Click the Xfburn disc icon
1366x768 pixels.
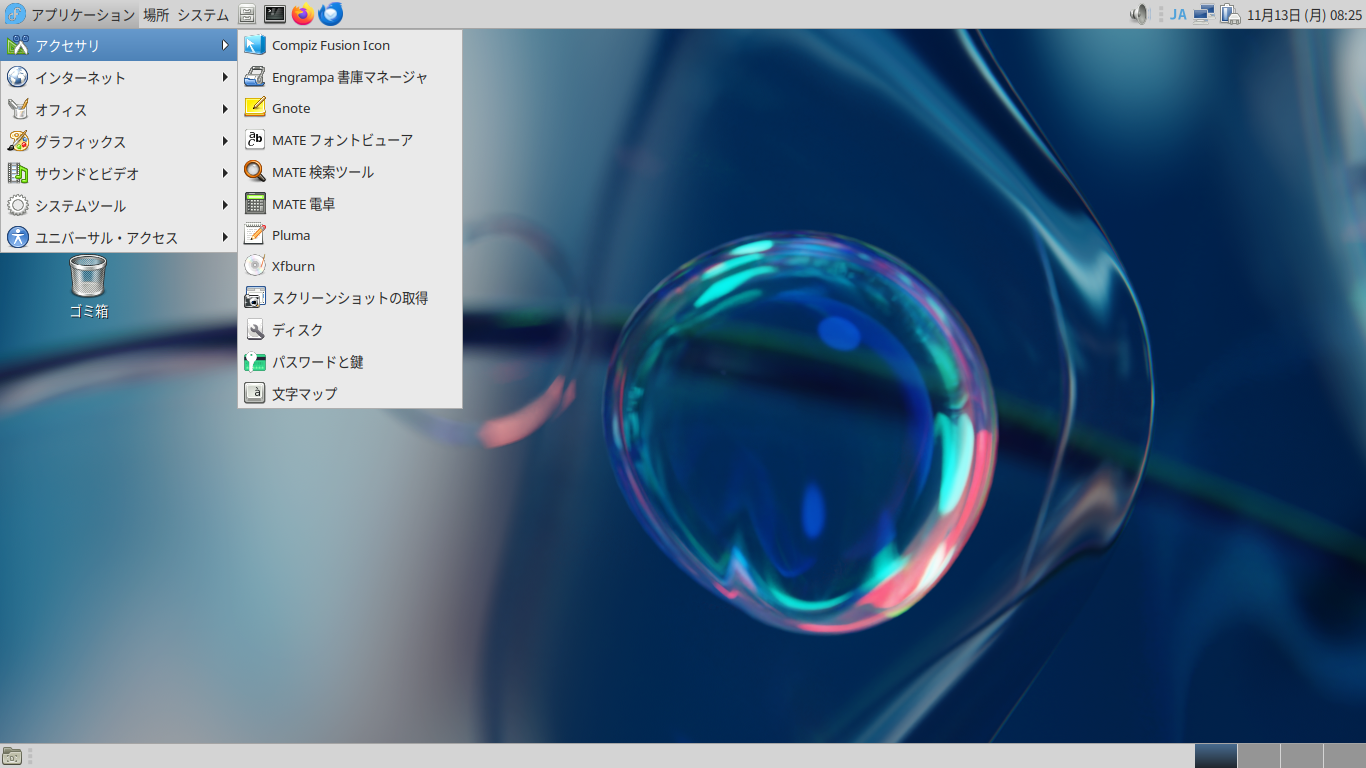click(255, 266)
